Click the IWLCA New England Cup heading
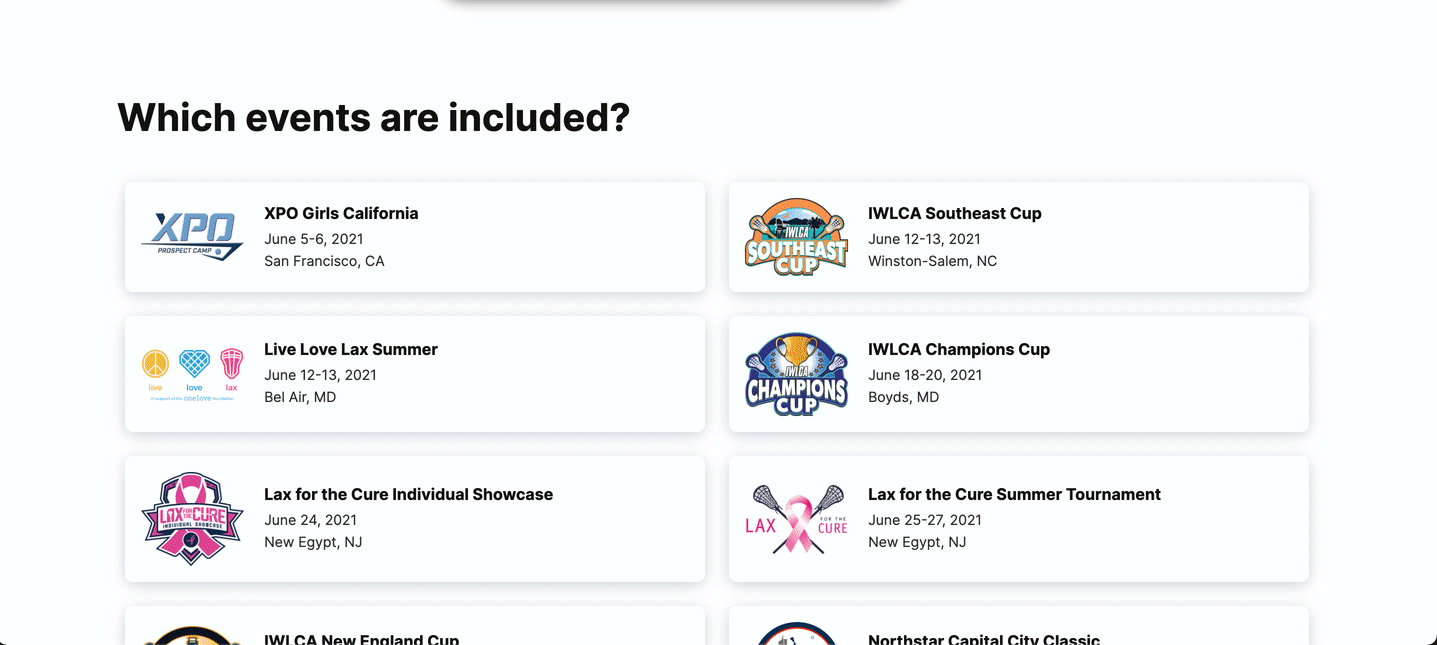 click(x=361, y=639)
